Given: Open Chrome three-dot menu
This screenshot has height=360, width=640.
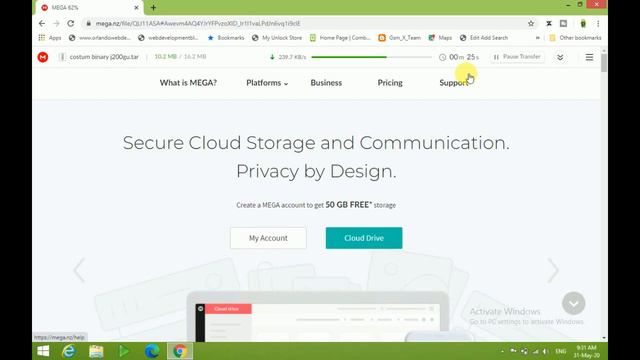Looking at the screenshot, I should [598, 24].
